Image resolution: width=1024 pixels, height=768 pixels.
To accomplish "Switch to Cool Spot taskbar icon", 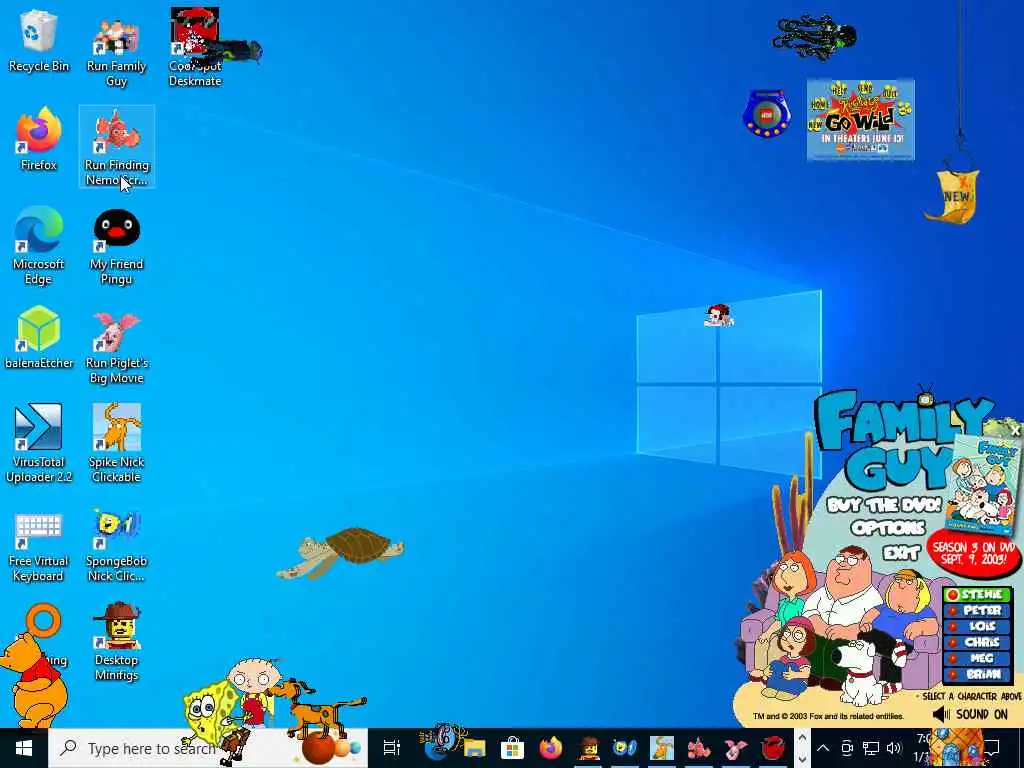I will pos(773,748).
